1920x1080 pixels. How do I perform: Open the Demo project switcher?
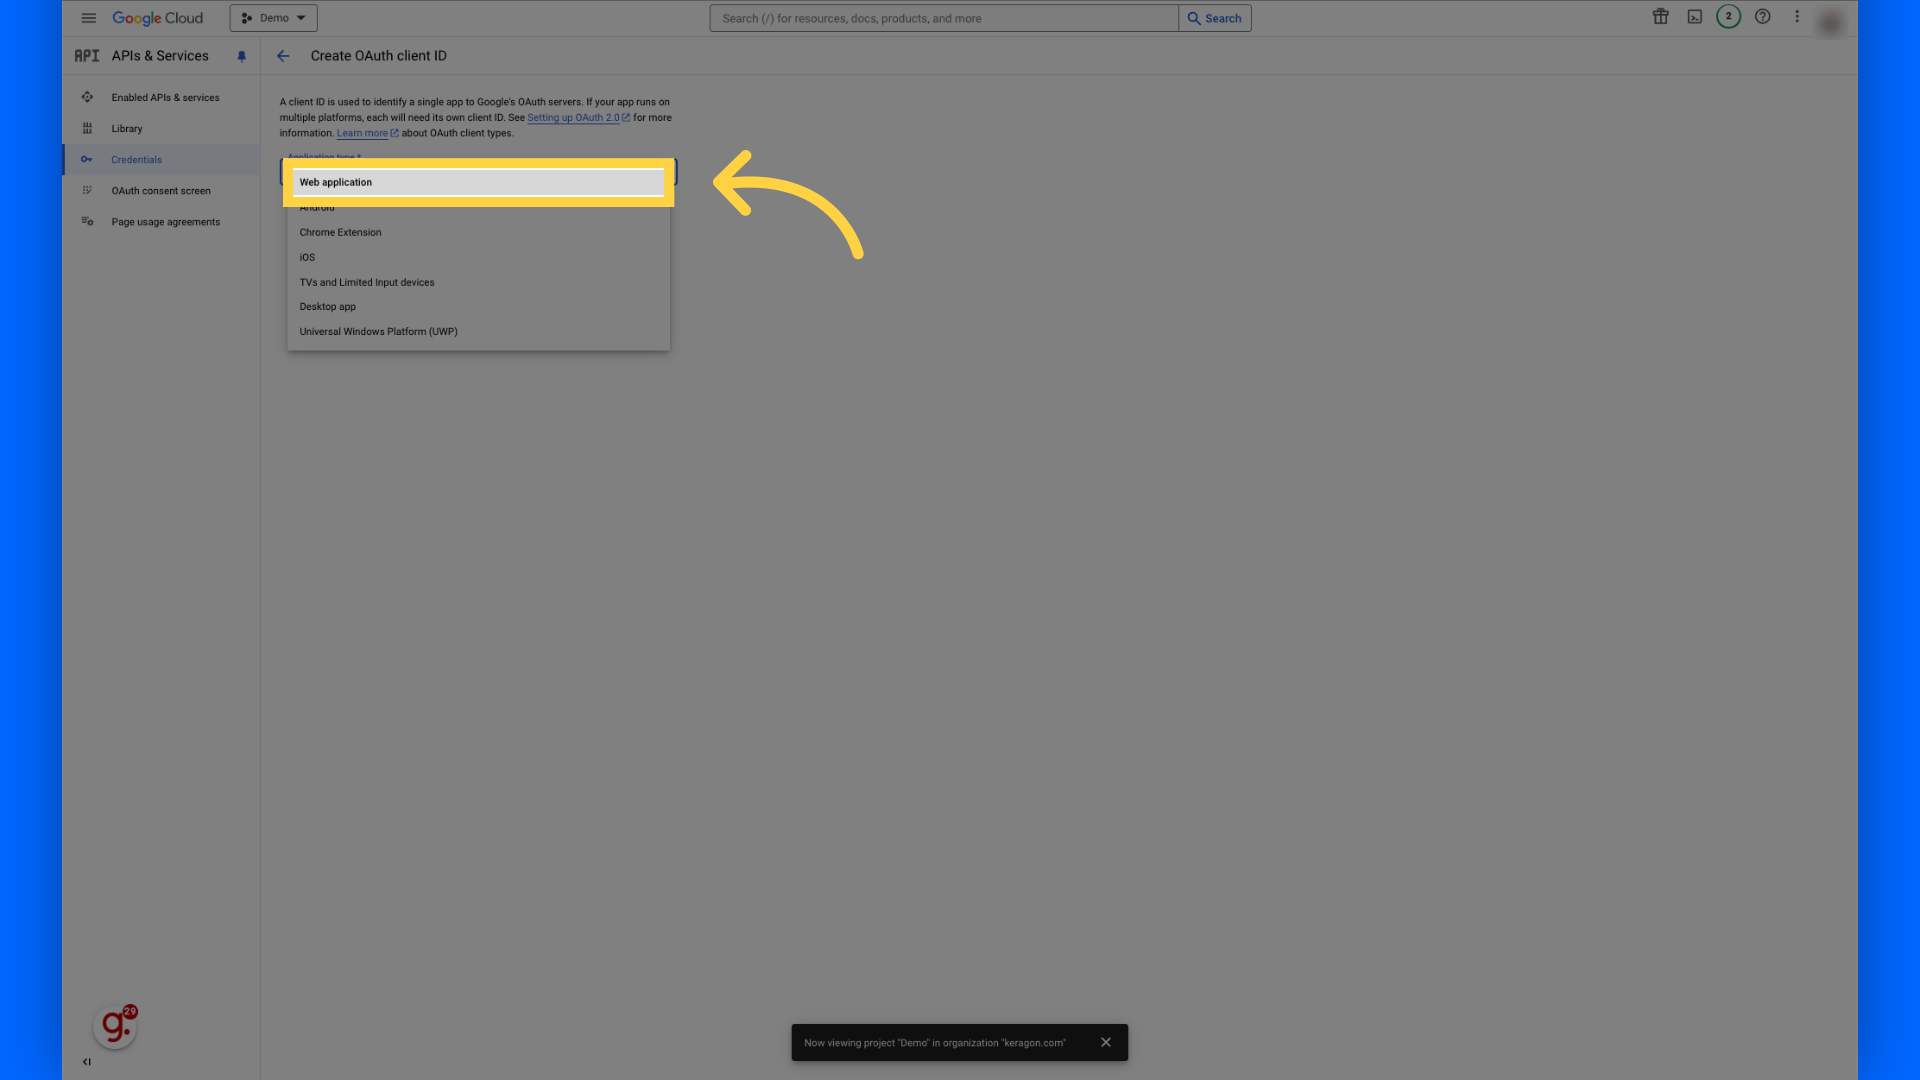tap(272, 17)
